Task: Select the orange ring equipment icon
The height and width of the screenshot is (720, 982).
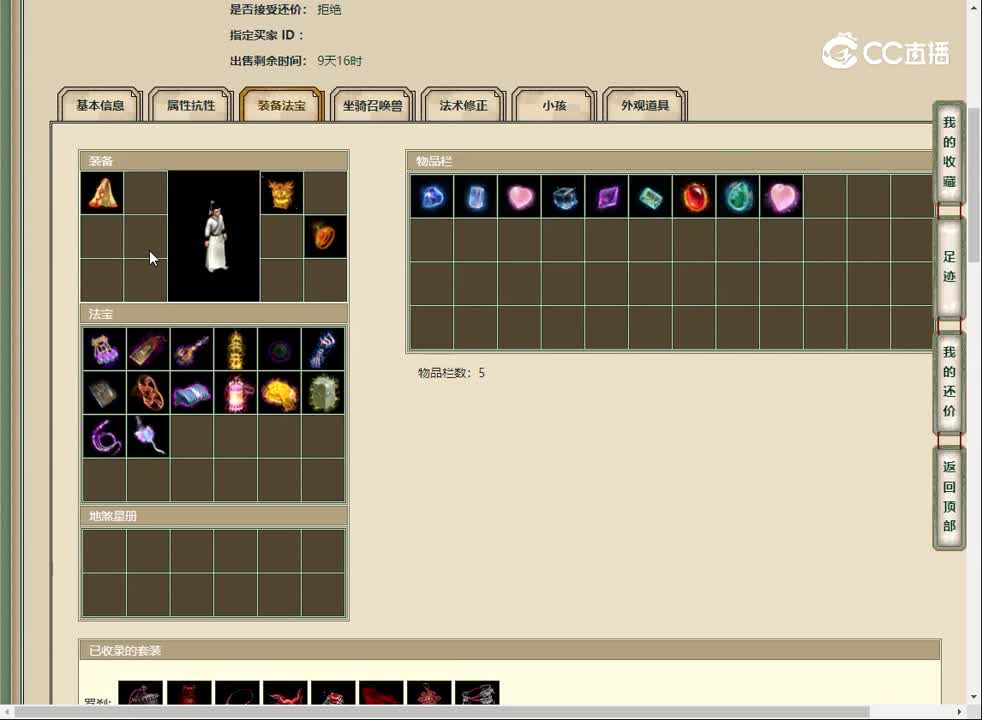Action: pos(325,237)
